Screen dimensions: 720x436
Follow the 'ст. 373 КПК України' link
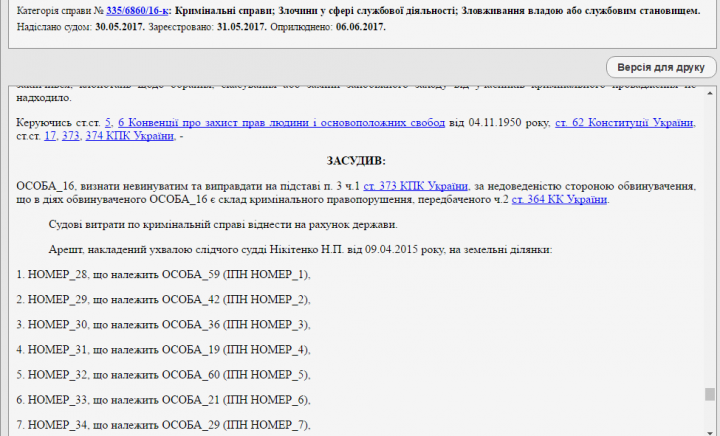click(x=415, y=186)
